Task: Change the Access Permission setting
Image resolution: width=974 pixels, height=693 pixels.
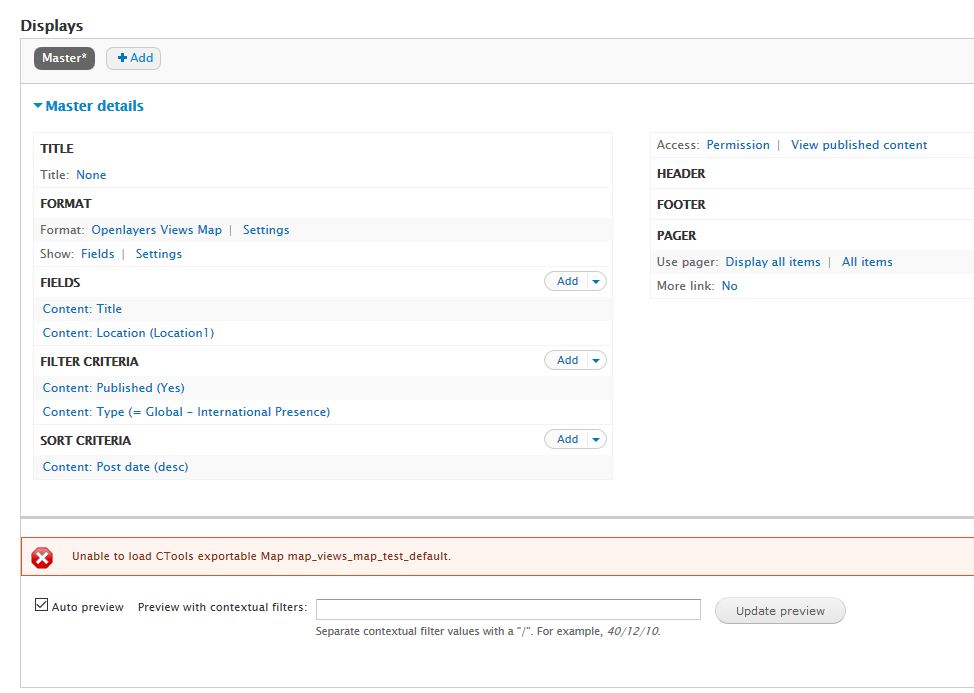Action: (738, 145)
